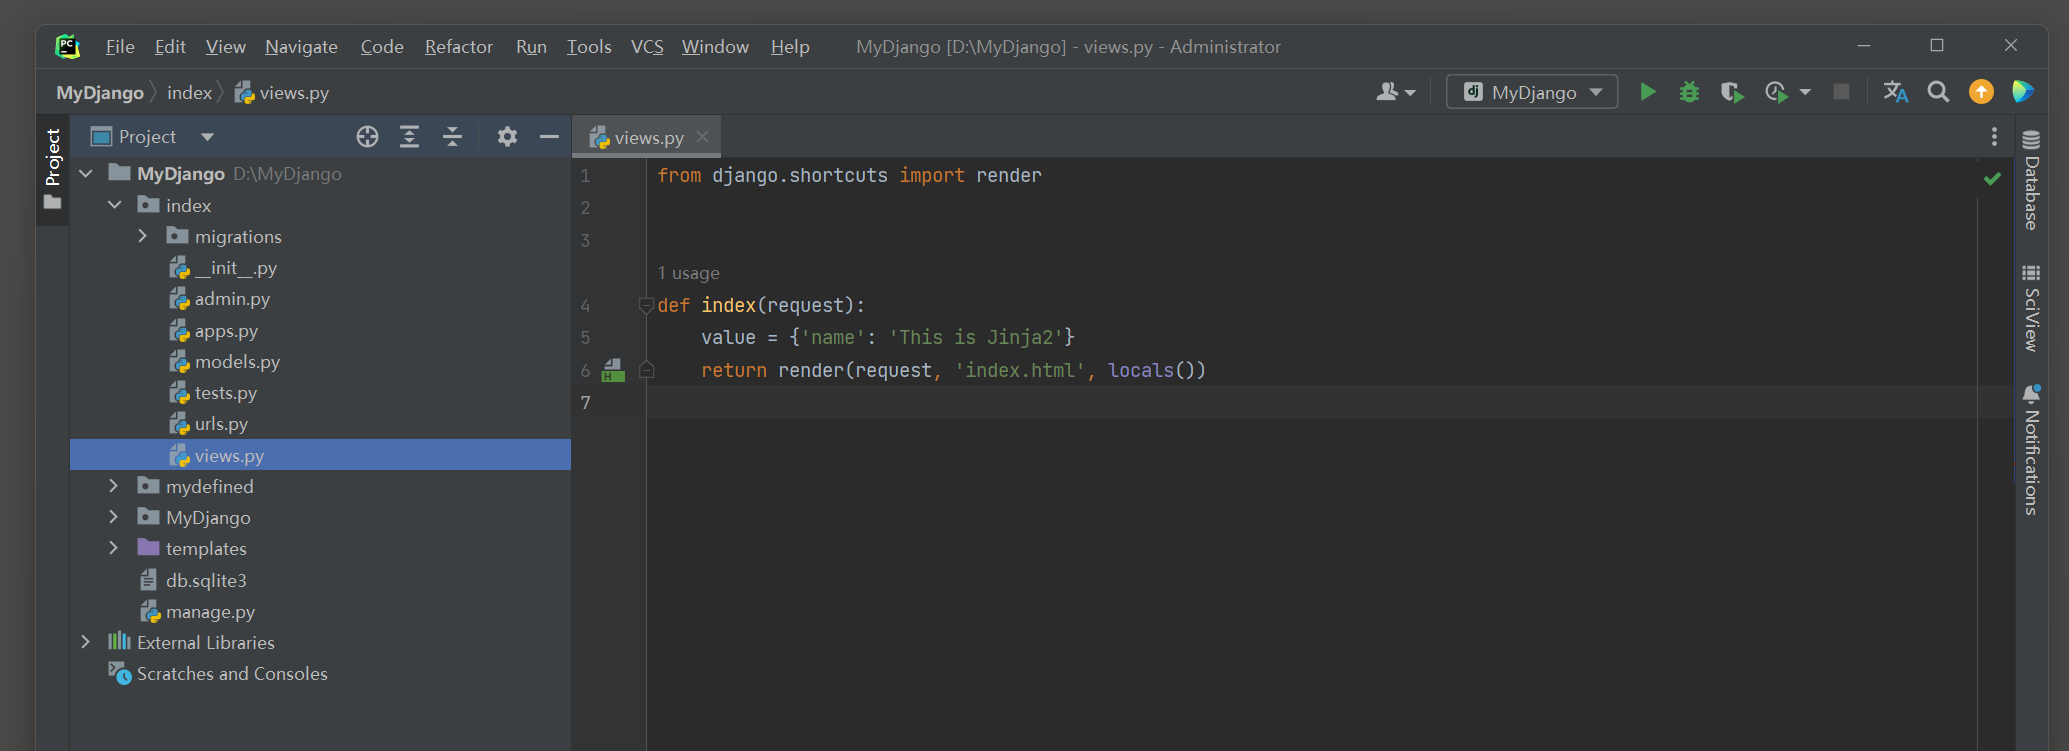Open the Tools menu
2069x751 pixels.
(589, 46)
